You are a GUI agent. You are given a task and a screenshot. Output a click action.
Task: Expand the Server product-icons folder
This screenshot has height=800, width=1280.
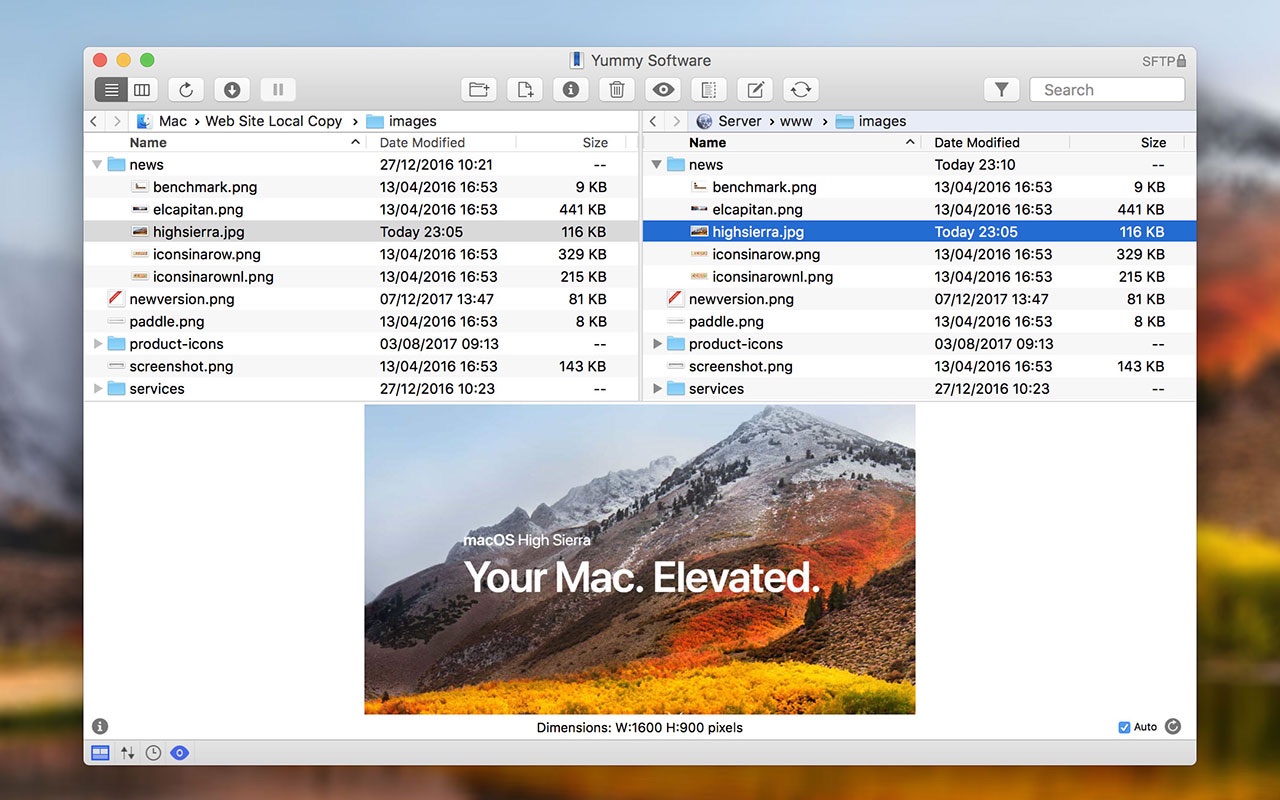(x=657, y=344)
